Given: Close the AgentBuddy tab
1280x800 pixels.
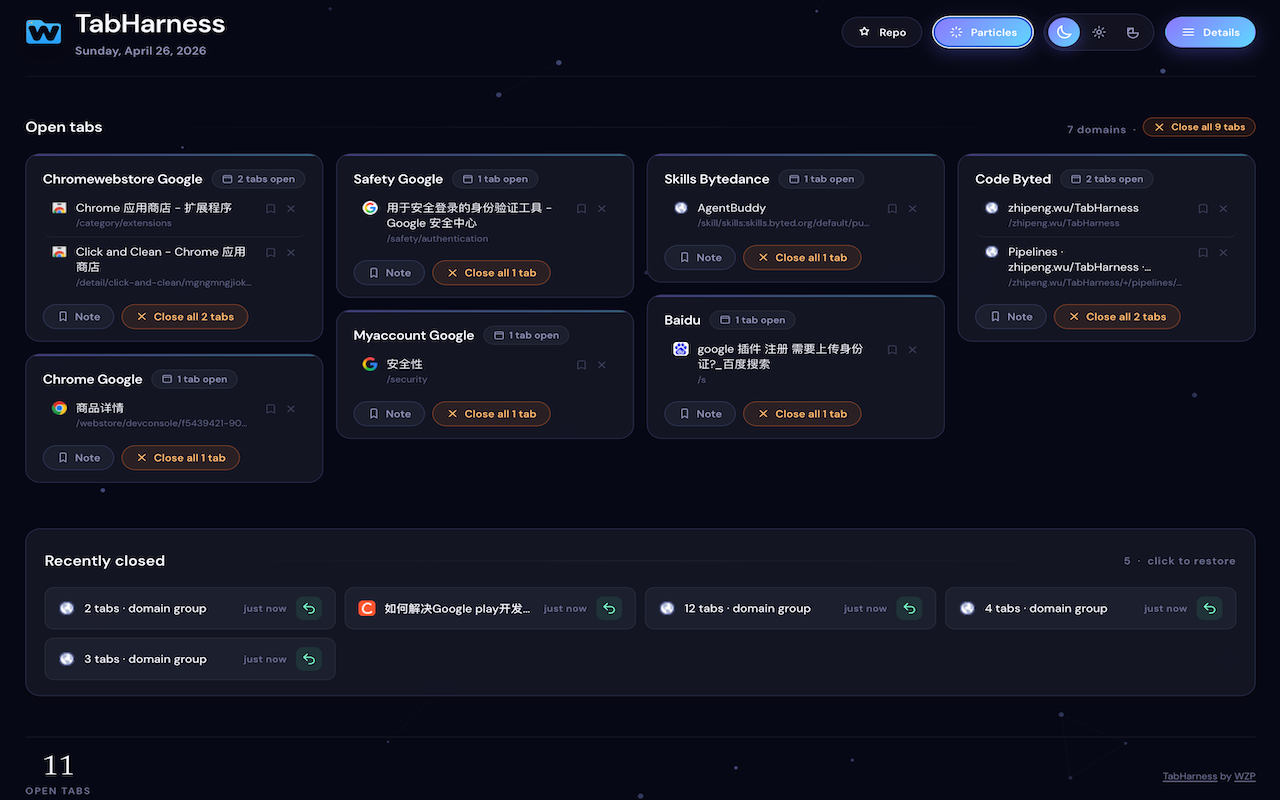Looking at the screenshot, I should [x=913, y=209].
